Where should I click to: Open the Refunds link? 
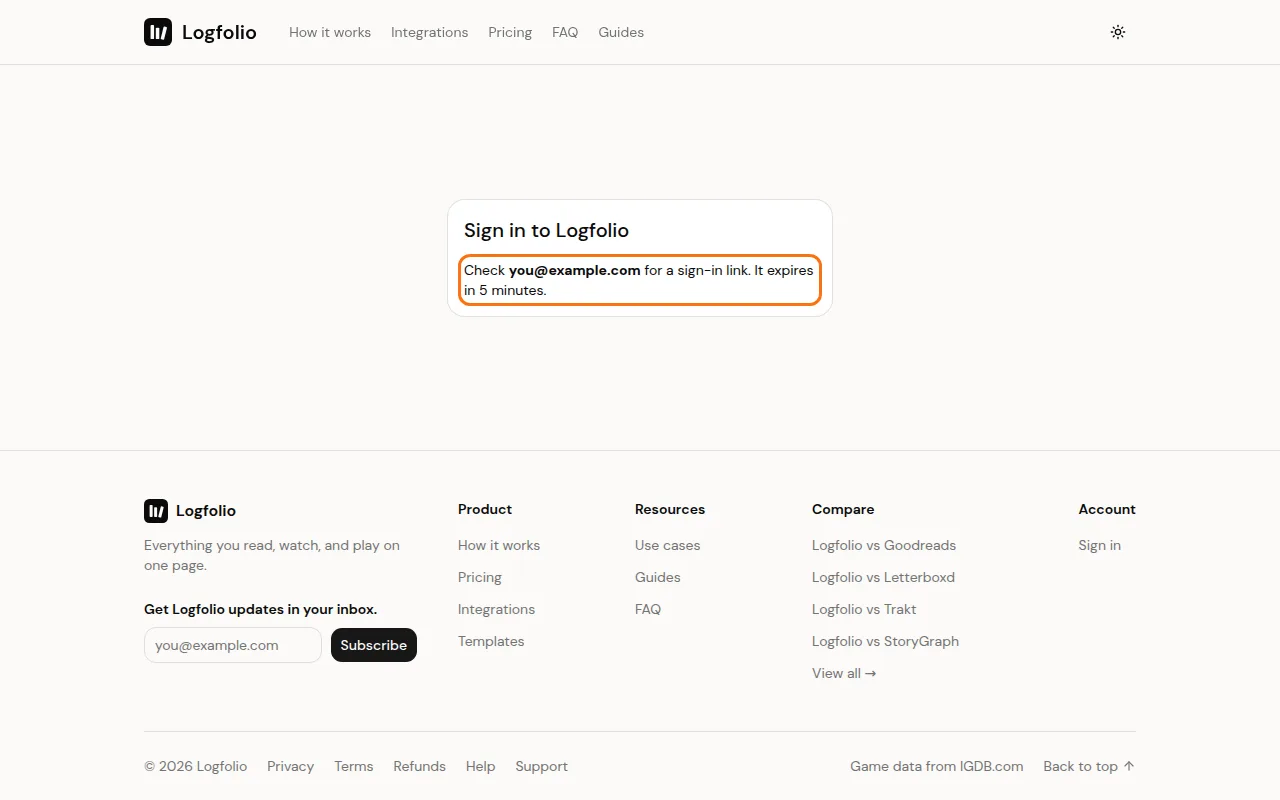tap(419, 766)
